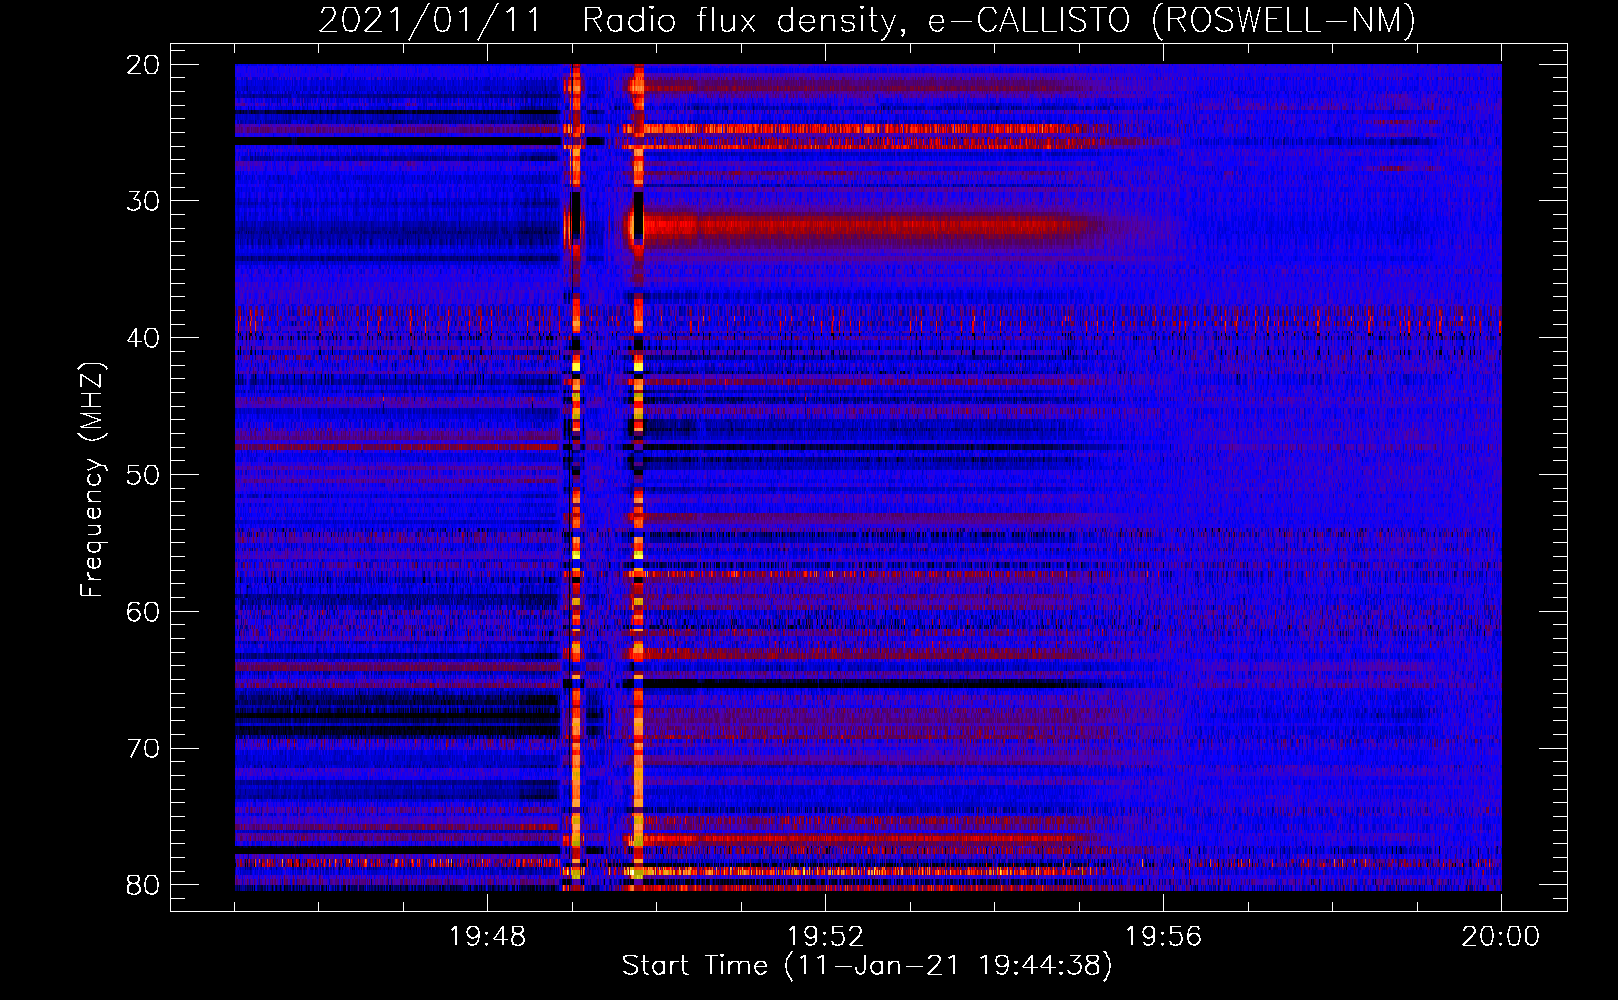Click the 19:48 time tick label
Screen dimensions: 1618x1000
(x=488, y=936)
